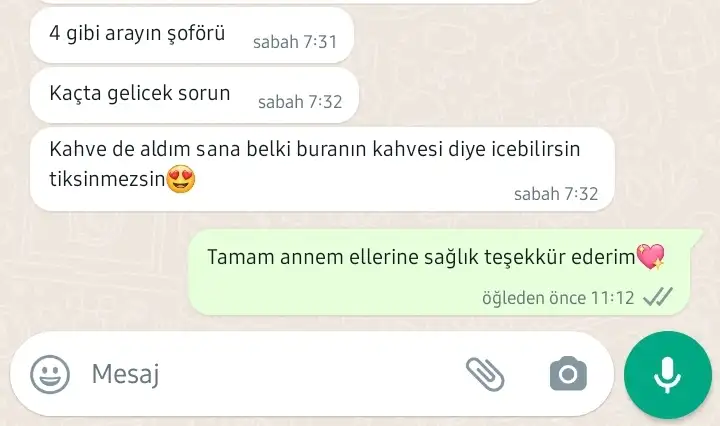This screenshot has width=720, height=426.
Task: Tap the timestamp on the Kahve message
Action: [x=556, y=194]
